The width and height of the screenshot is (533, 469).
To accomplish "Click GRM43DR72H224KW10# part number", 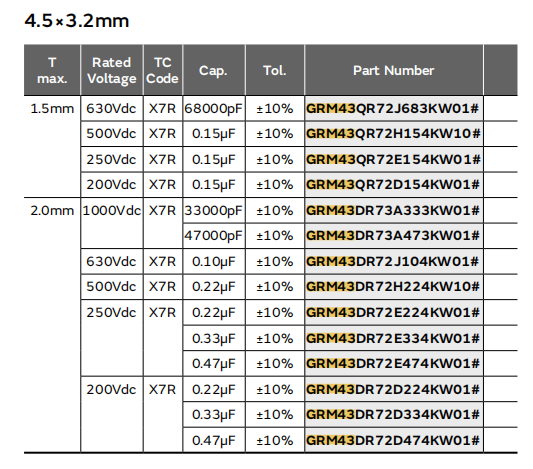I will (393, 287).
